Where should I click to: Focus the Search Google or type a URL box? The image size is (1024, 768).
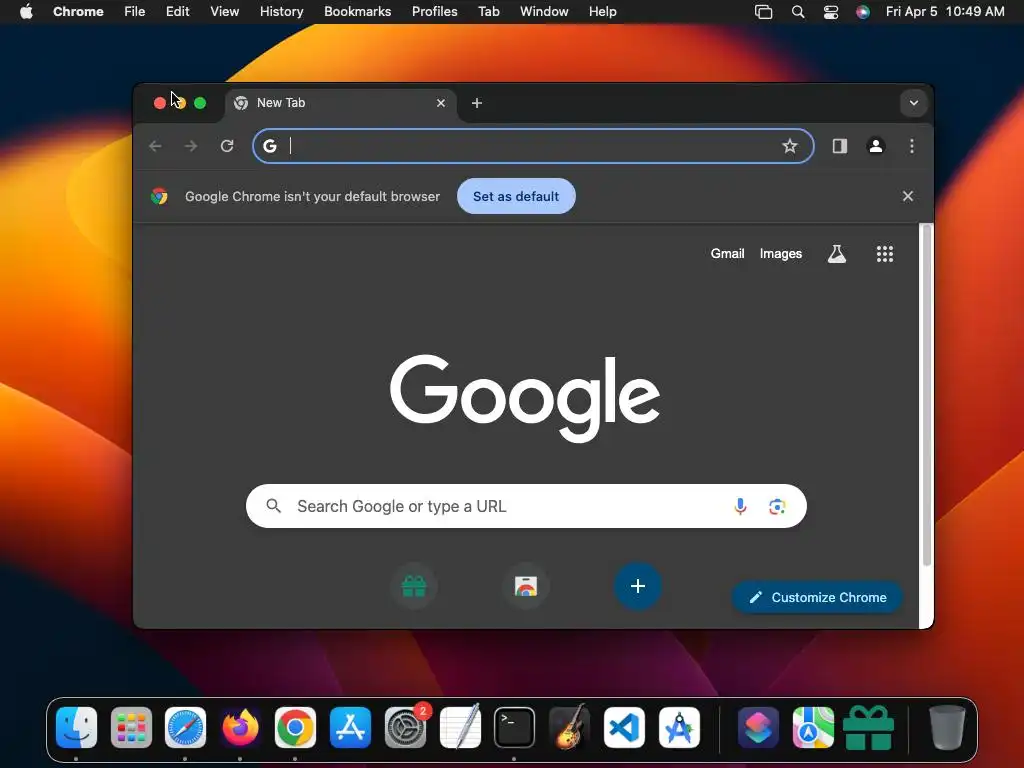(526, 506)
